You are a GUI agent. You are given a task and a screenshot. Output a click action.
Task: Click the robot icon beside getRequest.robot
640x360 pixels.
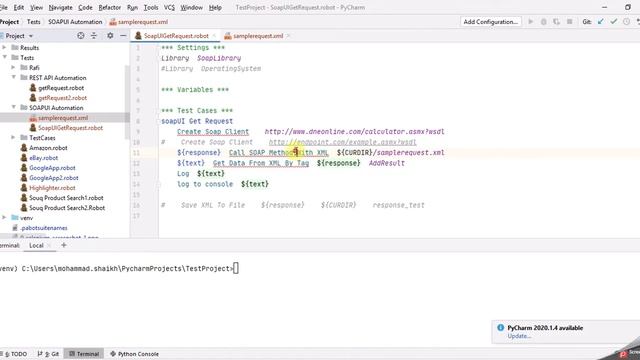click(33, 88)
